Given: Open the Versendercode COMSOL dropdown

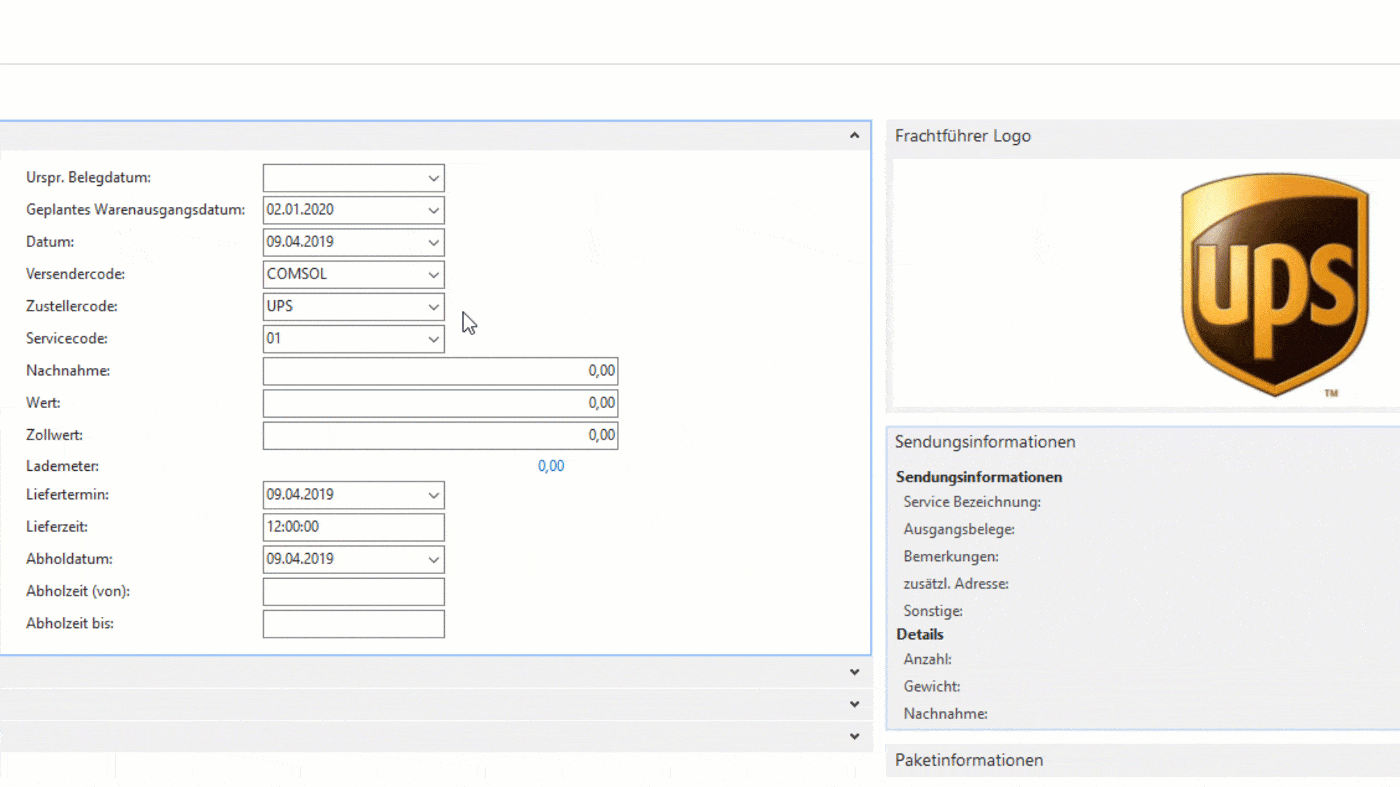Looking at the screenshot, I should coord(433,274).
